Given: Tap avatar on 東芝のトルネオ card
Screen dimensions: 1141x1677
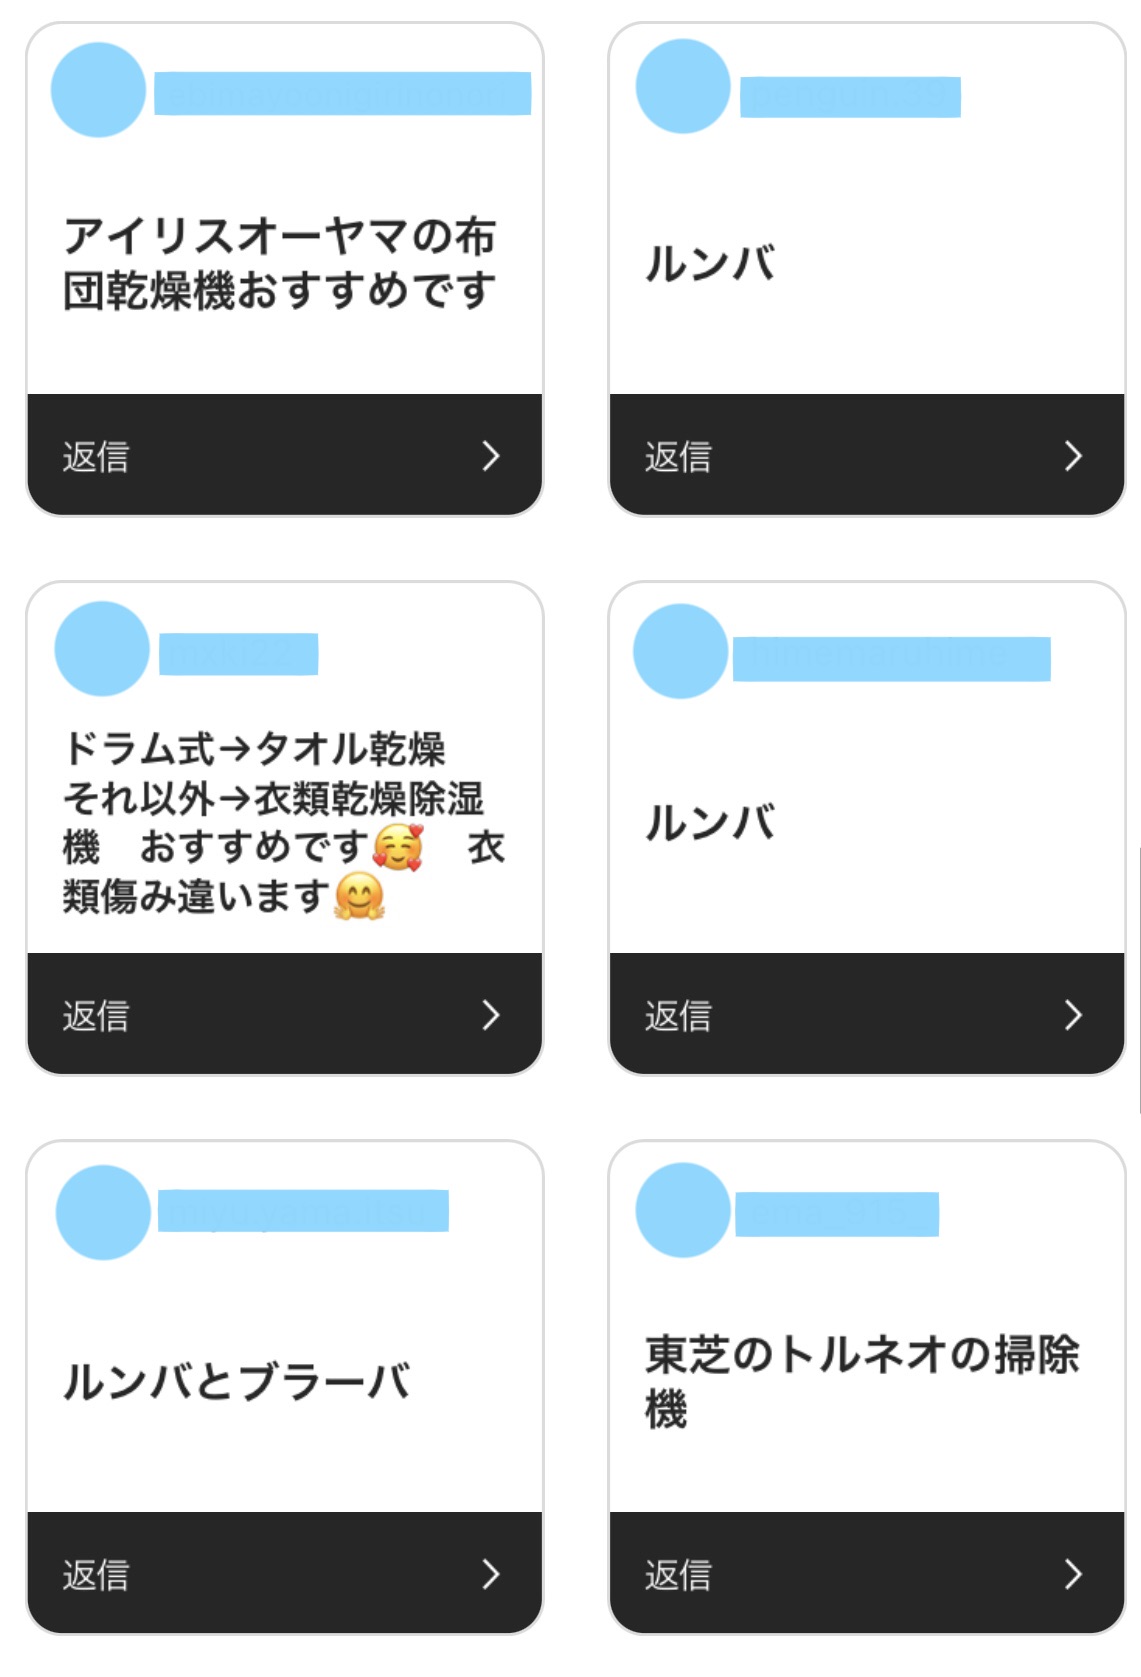Looking at the screenshot, I should (x=683, y=1210).
